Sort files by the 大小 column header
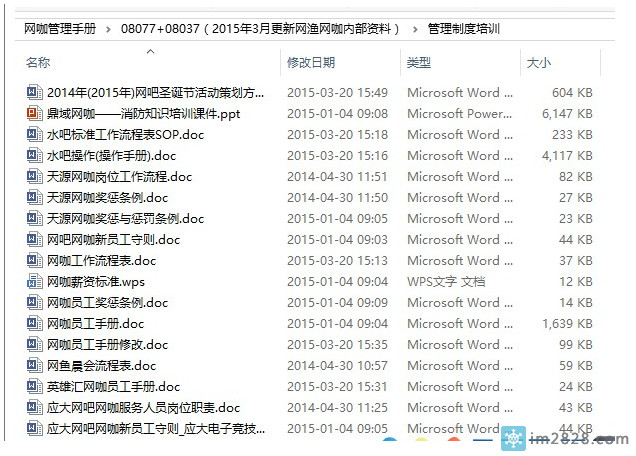Screen dimensions: 636x456 click(538, 63)
